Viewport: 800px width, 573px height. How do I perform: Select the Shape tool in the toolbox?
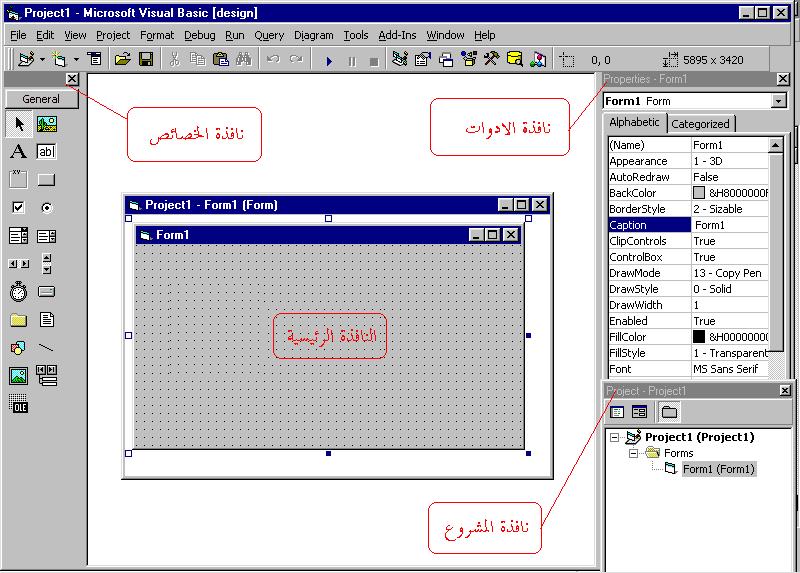pos(18,348)
